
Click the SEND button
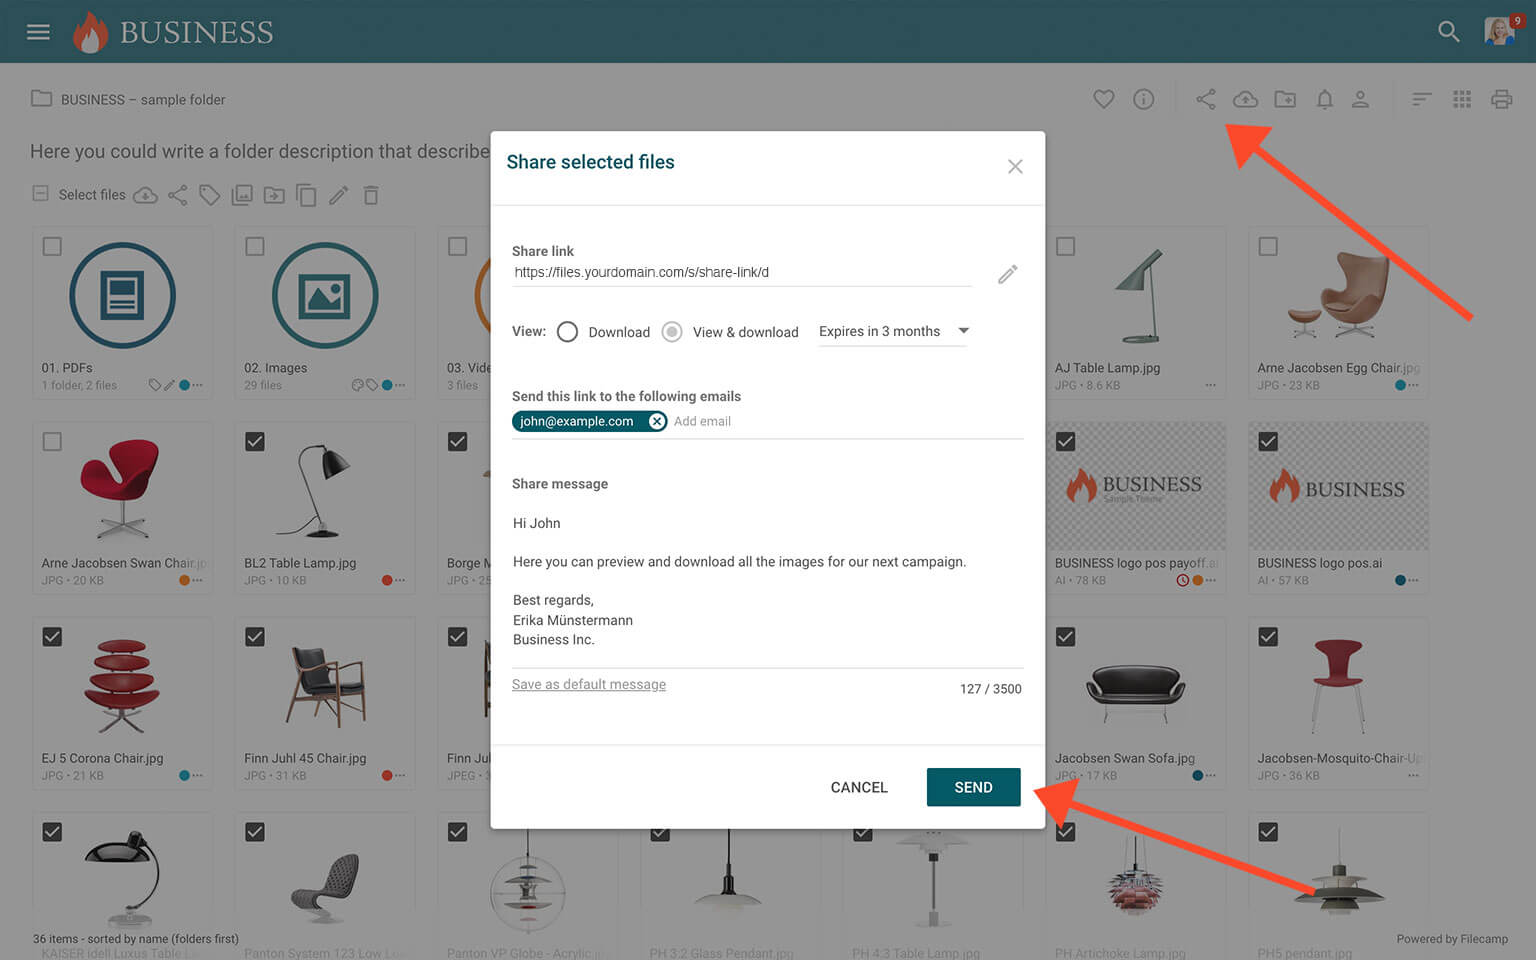pyautogui.click(x=973, y=787)
